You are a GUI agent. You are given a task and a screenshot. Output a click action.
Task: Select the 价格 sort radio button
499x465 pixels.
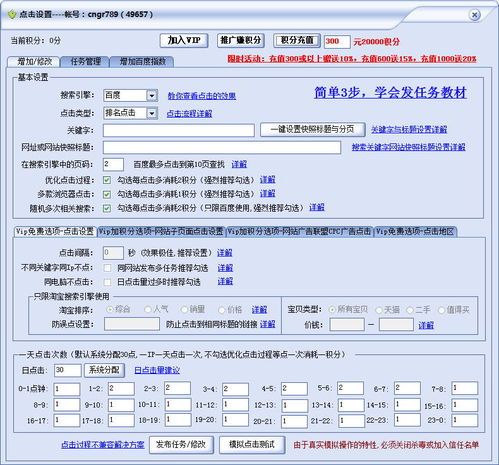[221, 310]
